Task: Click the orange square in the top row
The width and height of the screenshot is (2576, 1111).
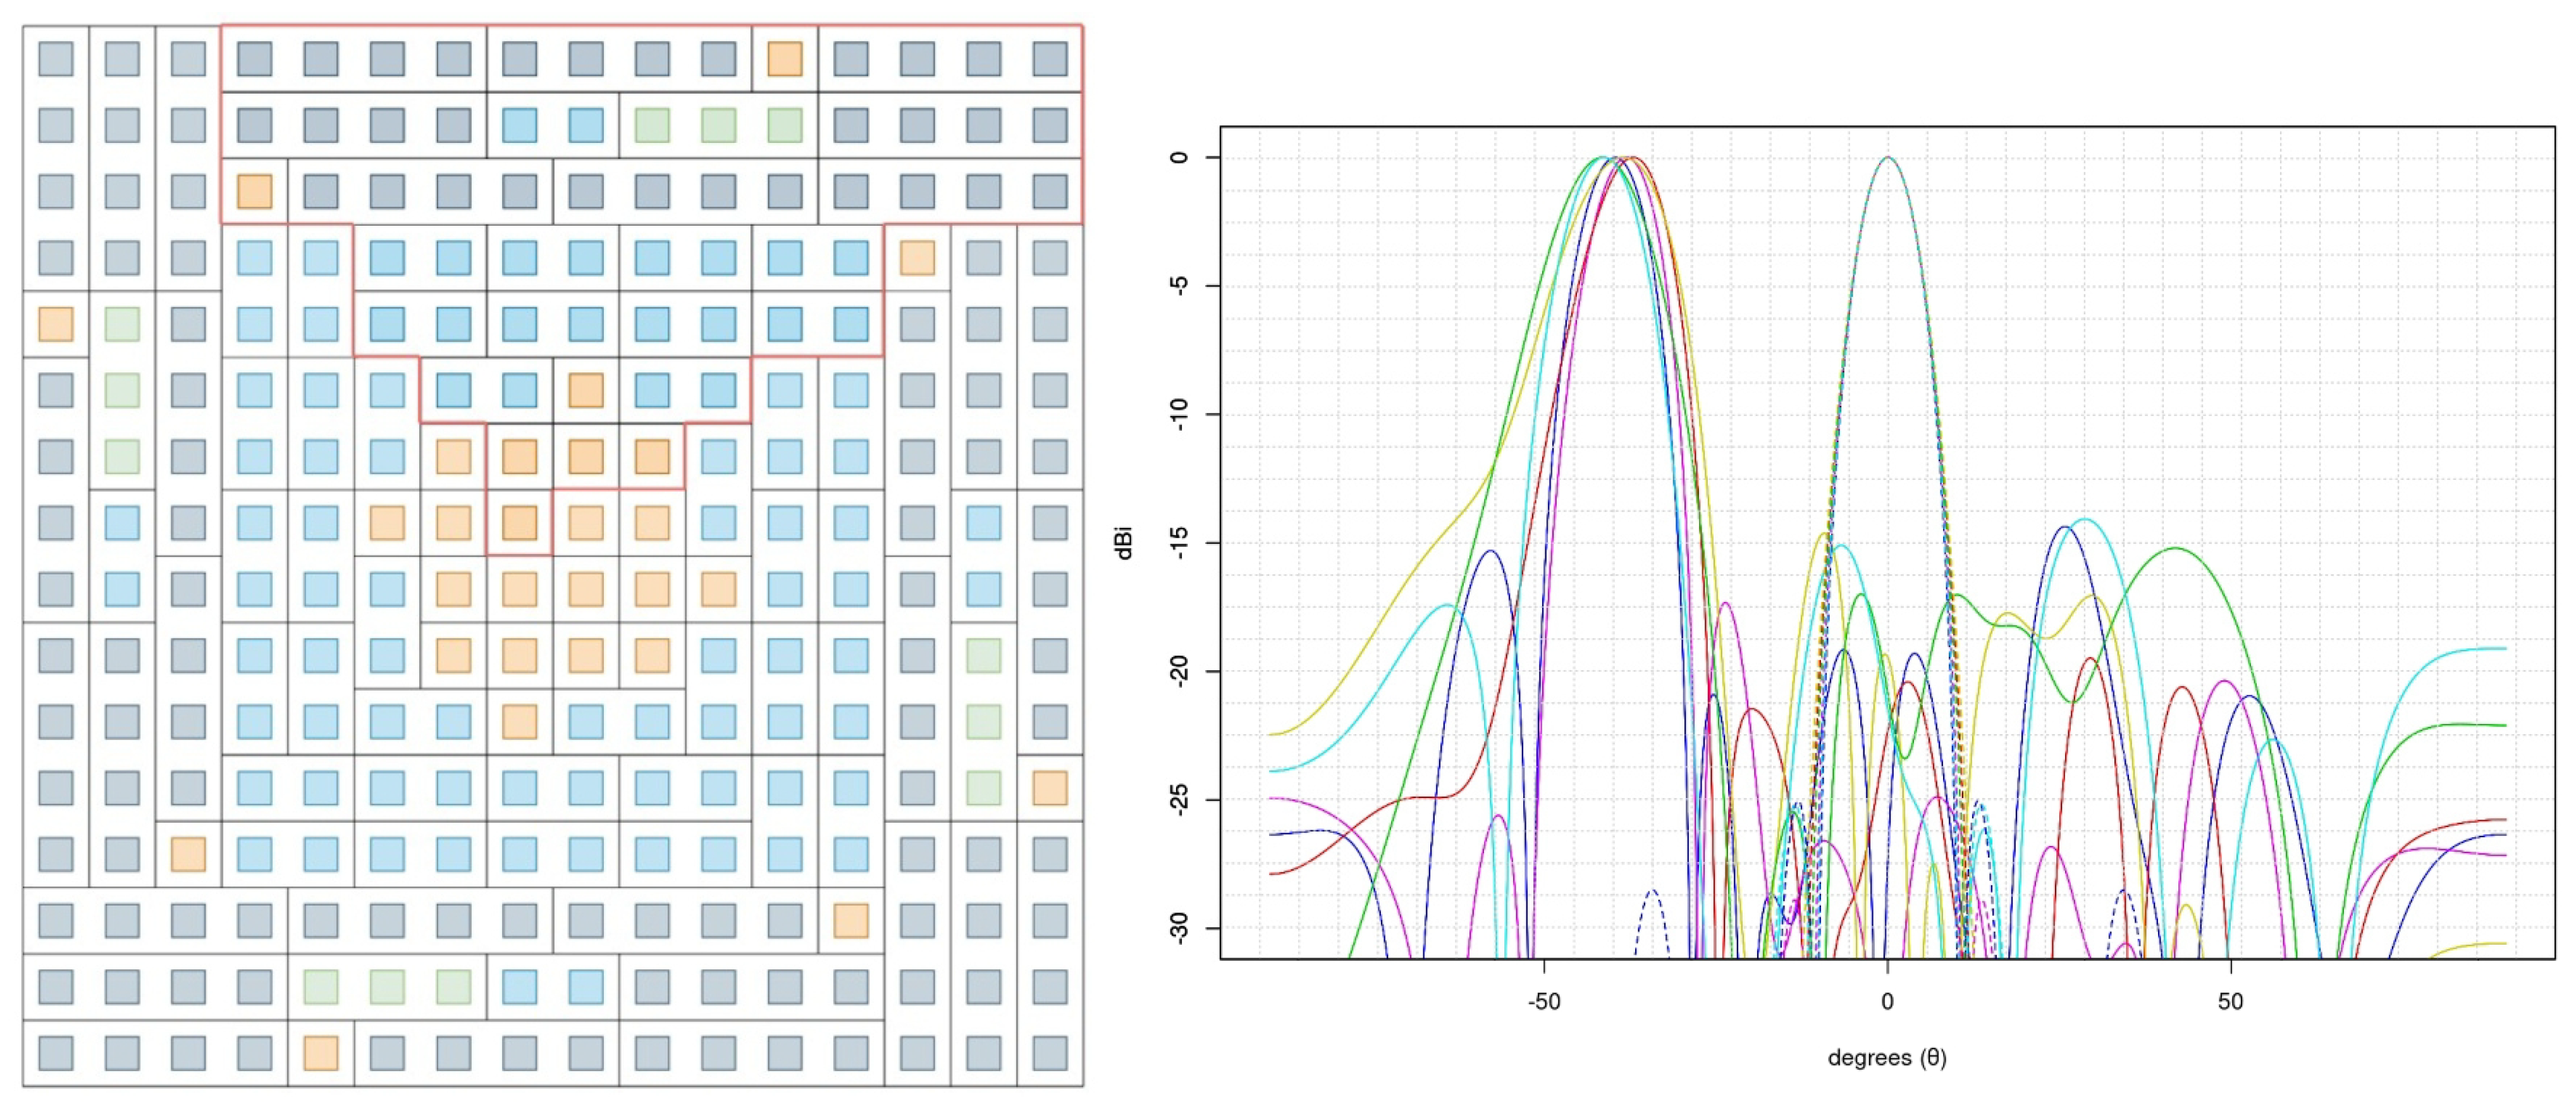Action: pyautogui.click(x=784, y=59)
